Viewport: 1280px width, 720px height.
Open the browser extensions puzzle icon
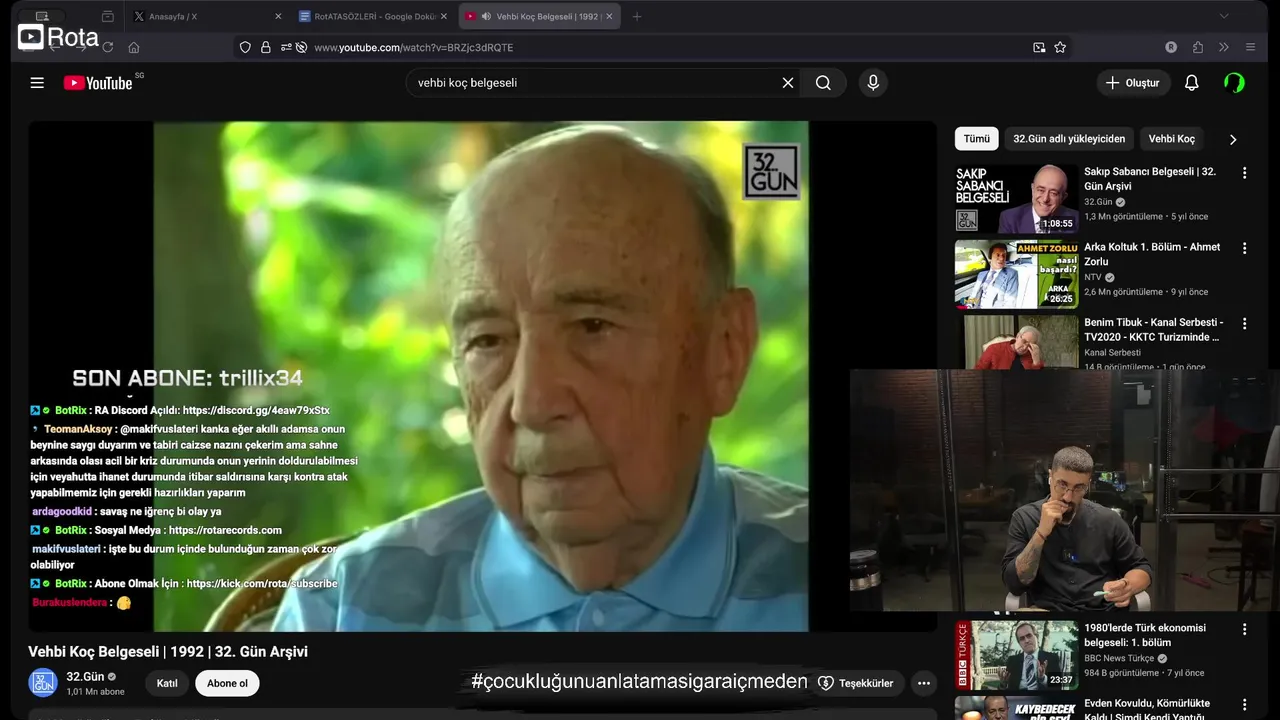(1198, 47)
